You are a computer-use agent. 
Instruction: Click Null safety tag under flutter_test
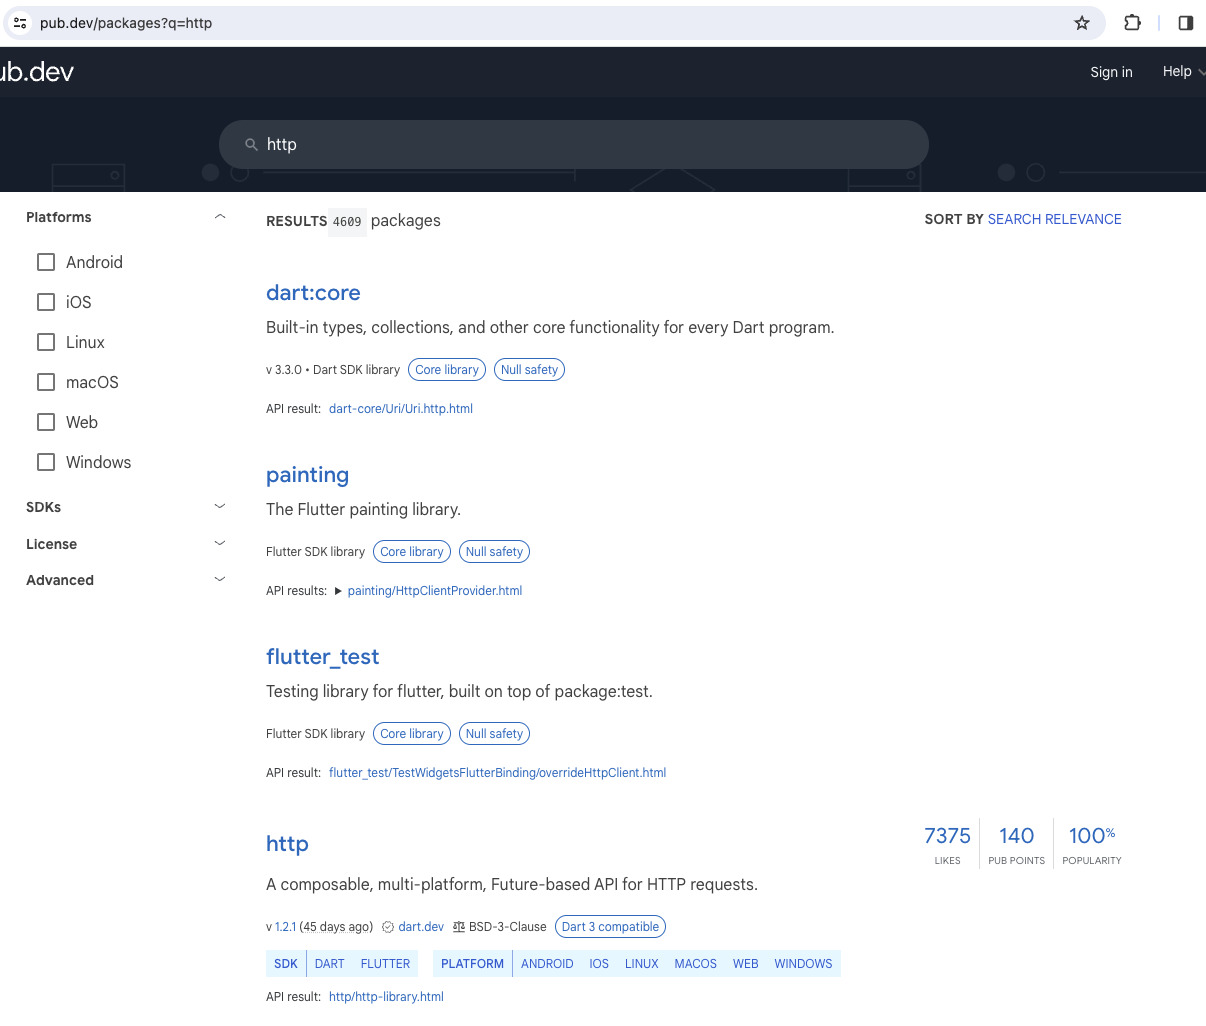point(494,734)
